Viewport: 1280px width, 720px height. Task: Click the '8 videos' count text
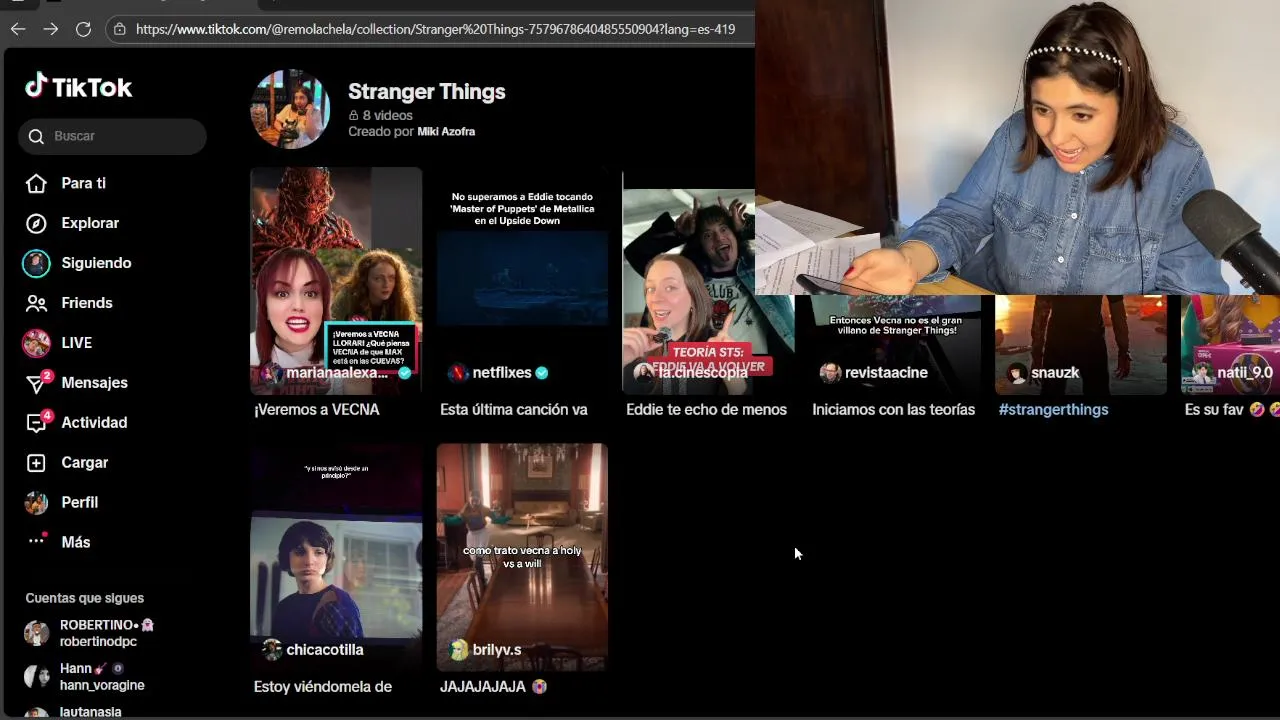pos(387,116)
